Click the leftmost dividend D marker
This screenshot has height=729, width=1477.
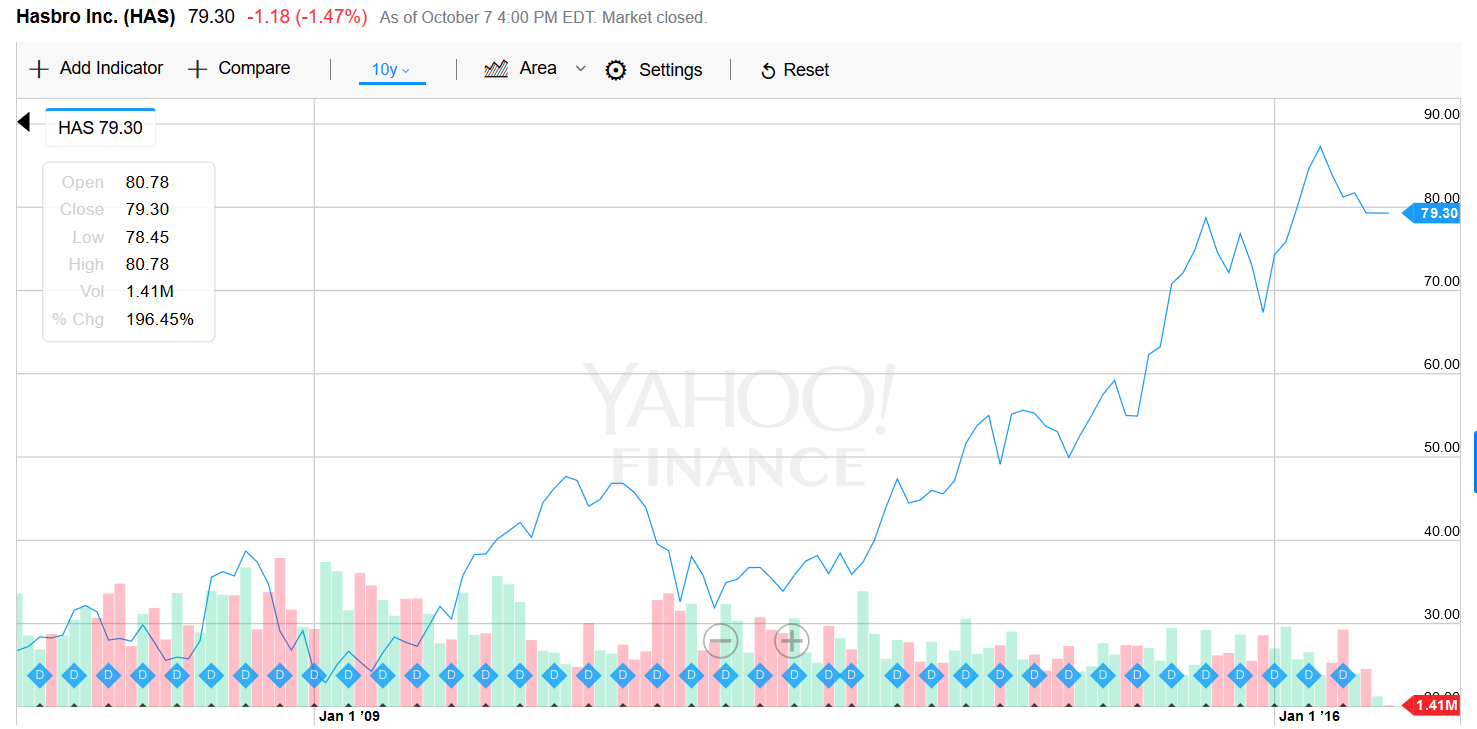tap(40, 675)
